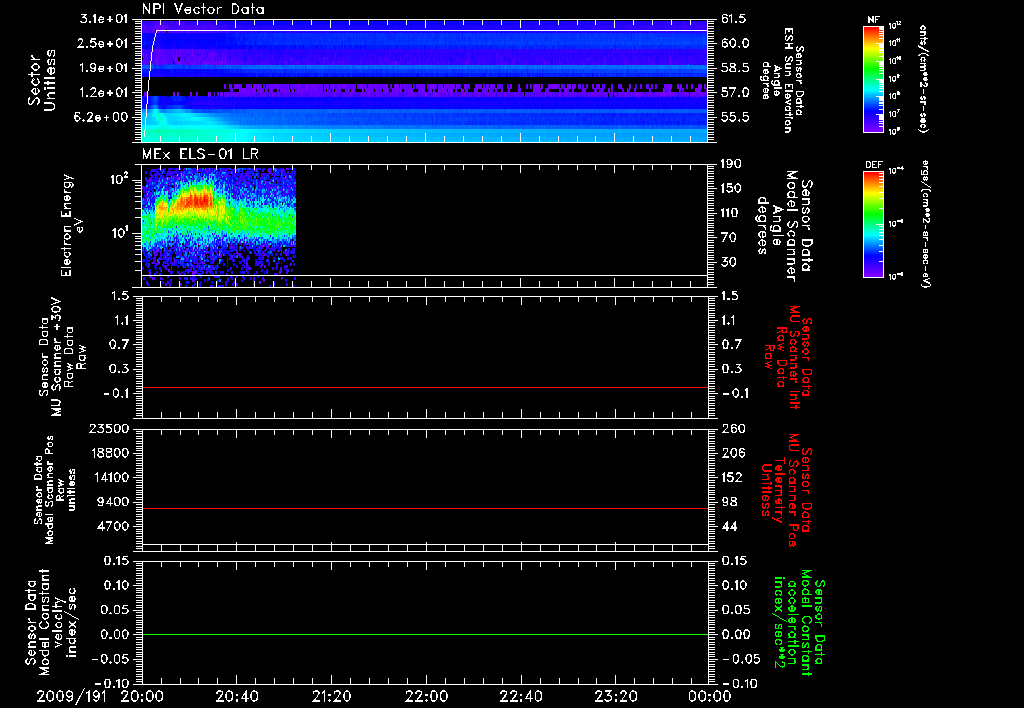Click the '1.9e+01' sector tick label
The width and height of the screenshot is (1024, 708).
(104, 68)
